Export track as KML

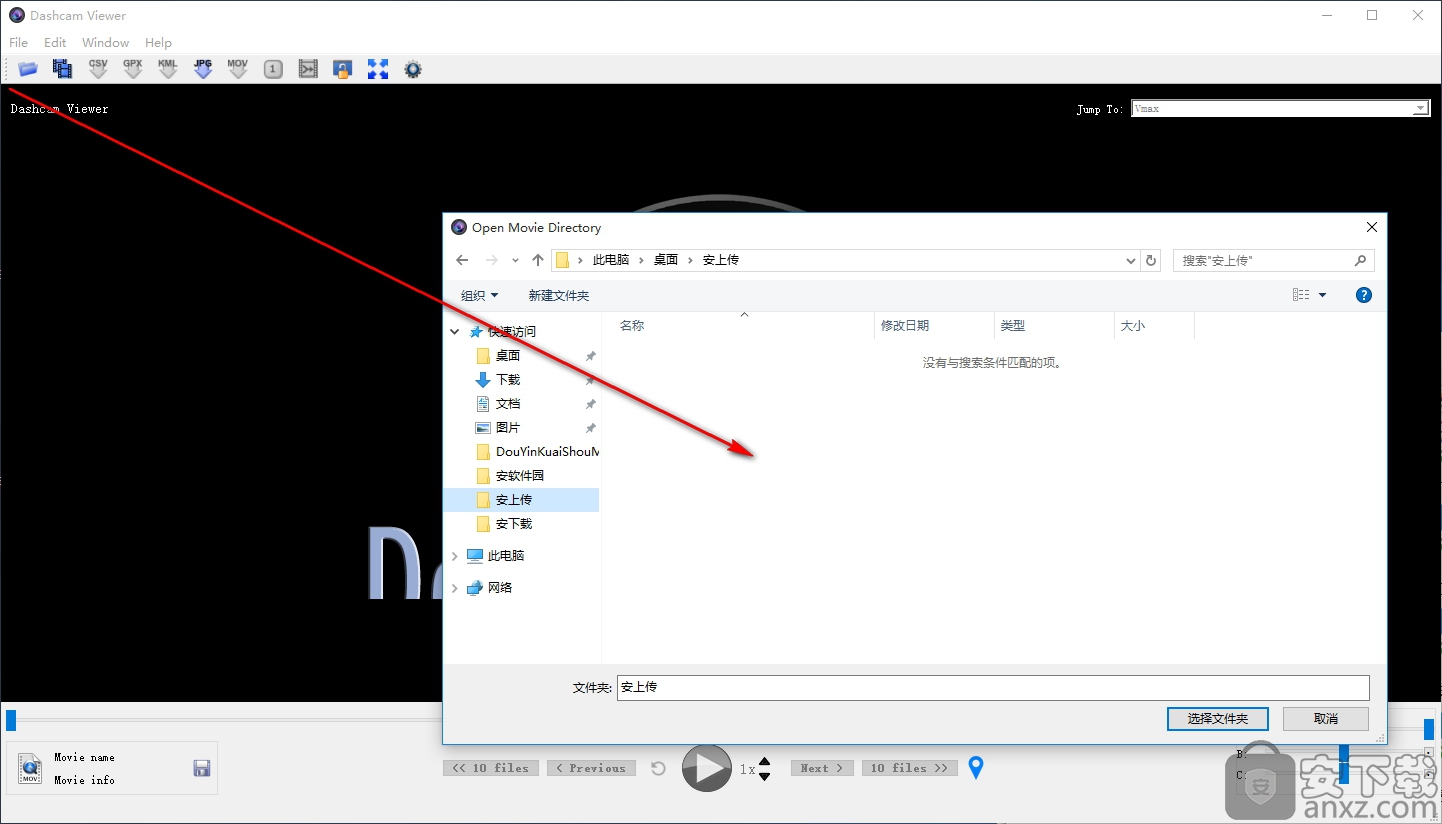pyautogui.click(x=168, y=69)
